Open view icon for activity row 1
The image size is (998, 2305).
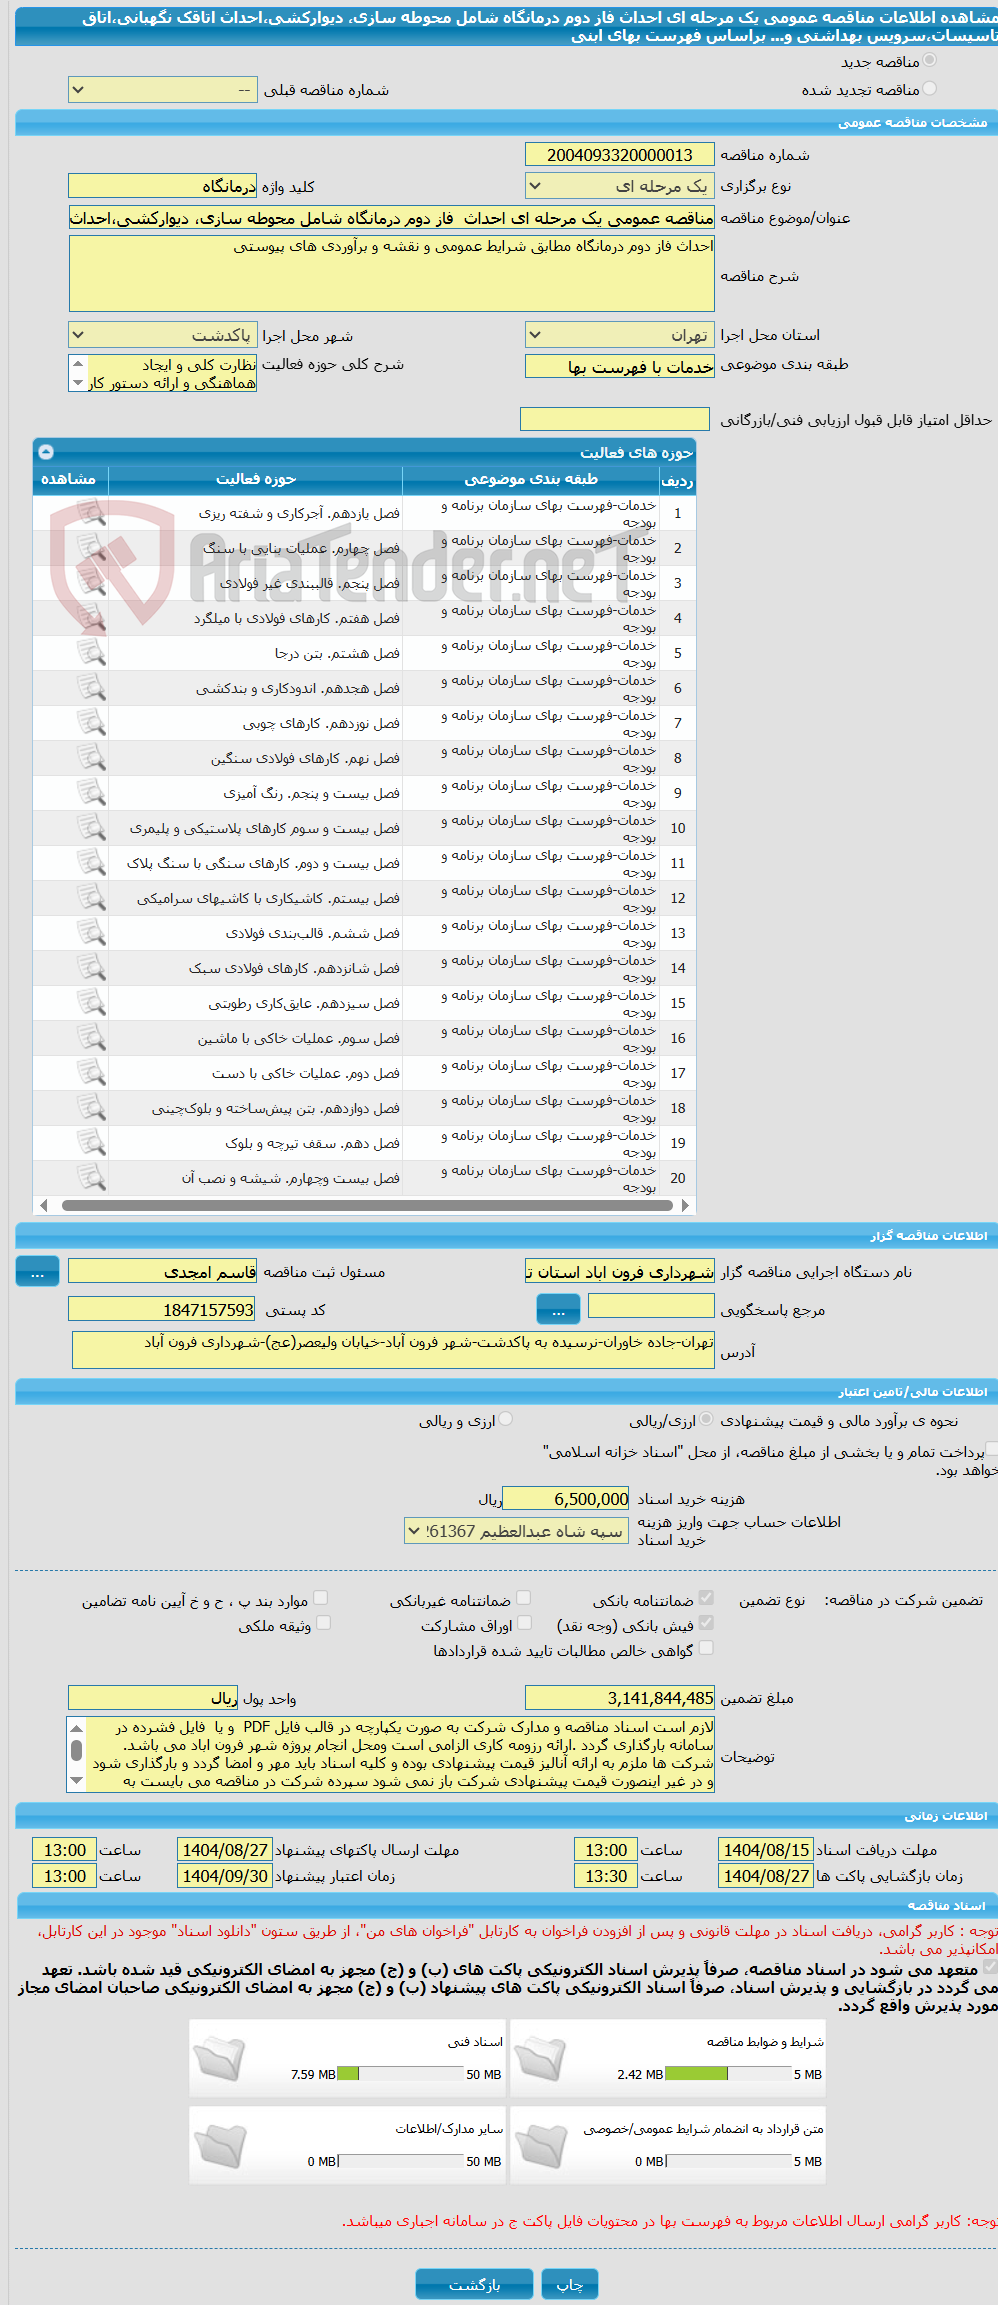click(x=91, y=513)
